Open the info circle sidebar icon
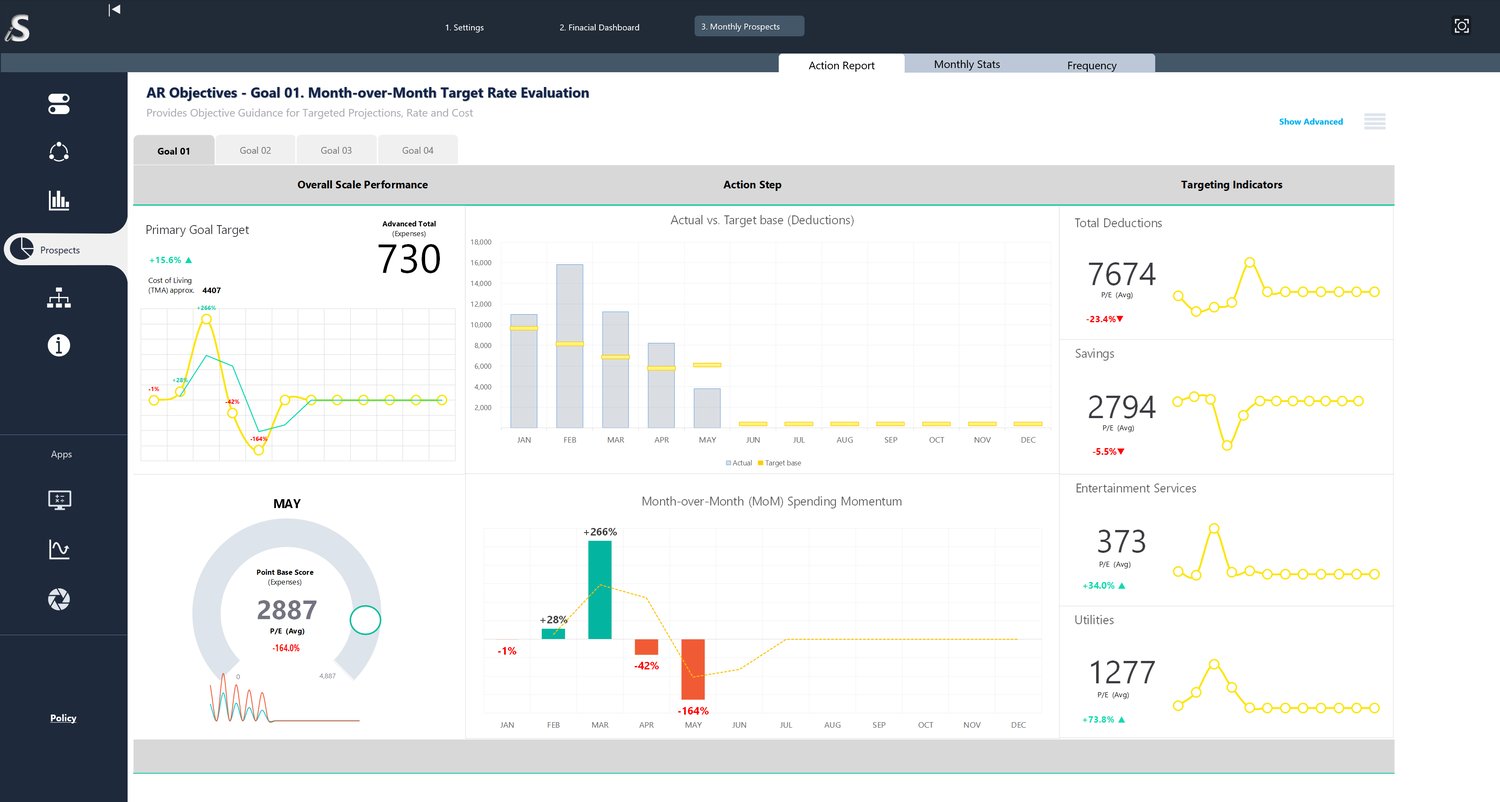Image resolution: width=1500 pixels, height=802 pixels. [59, 346]
